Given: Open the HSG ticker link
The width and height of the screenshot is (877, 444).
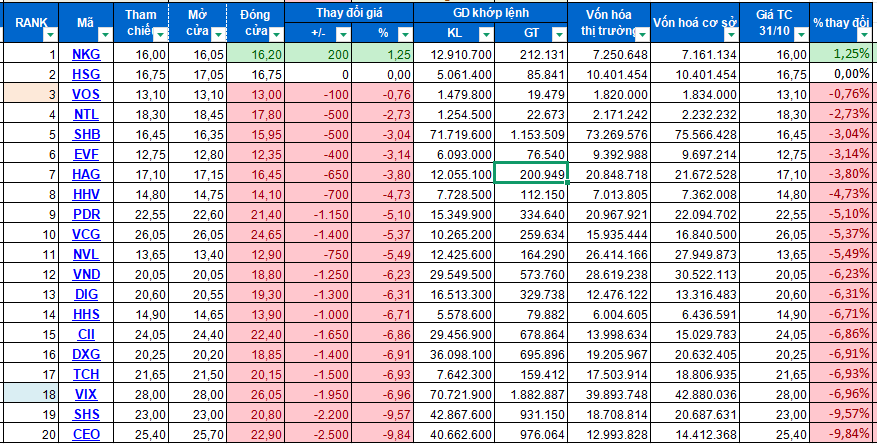Looking at the screenshot, I should coord(86,74).
